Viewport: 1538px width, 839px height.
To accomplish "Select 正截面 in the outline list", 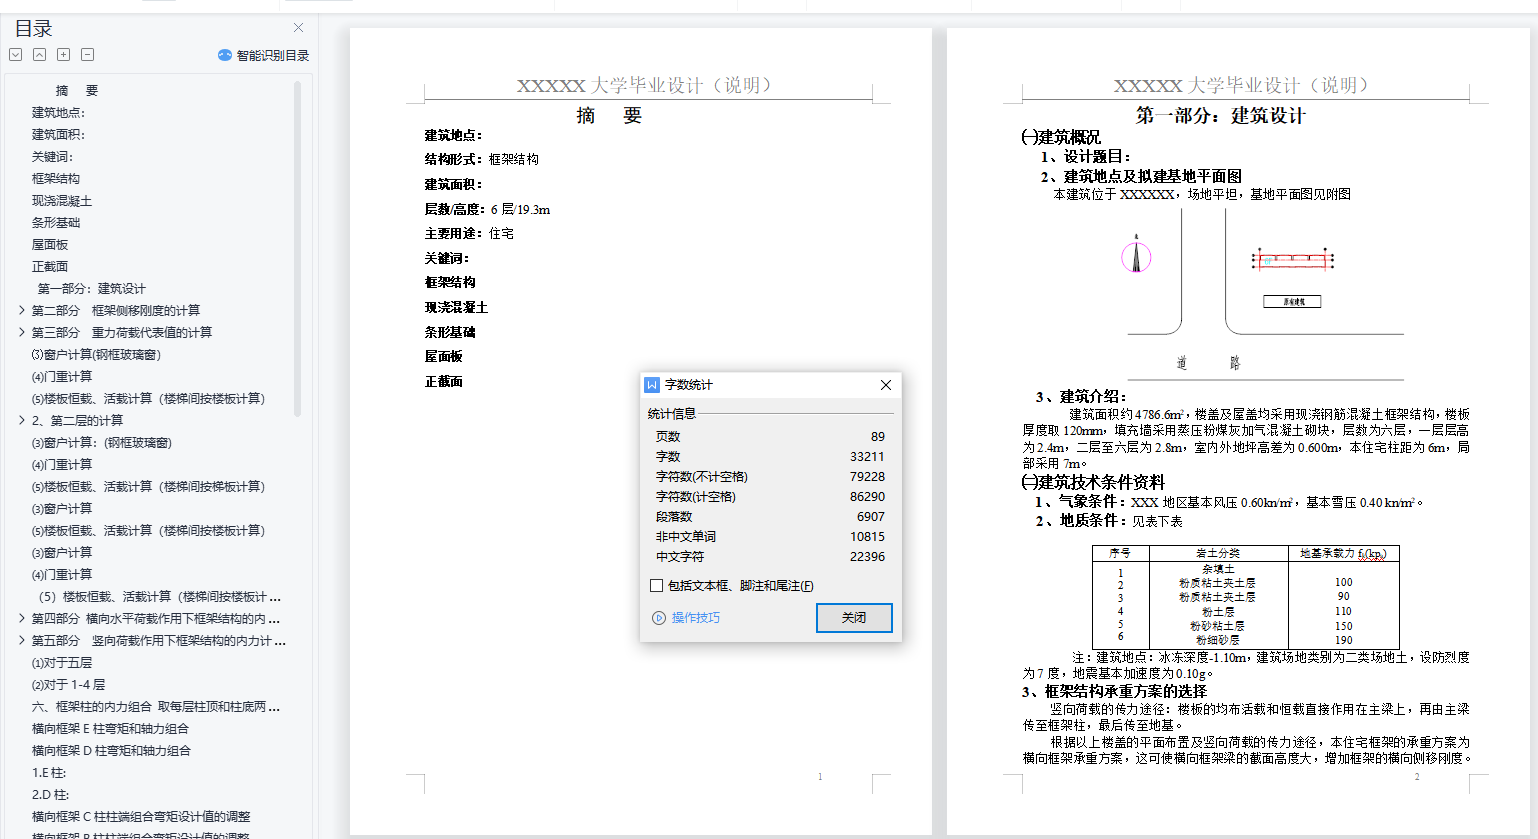I will coord(50,266).
